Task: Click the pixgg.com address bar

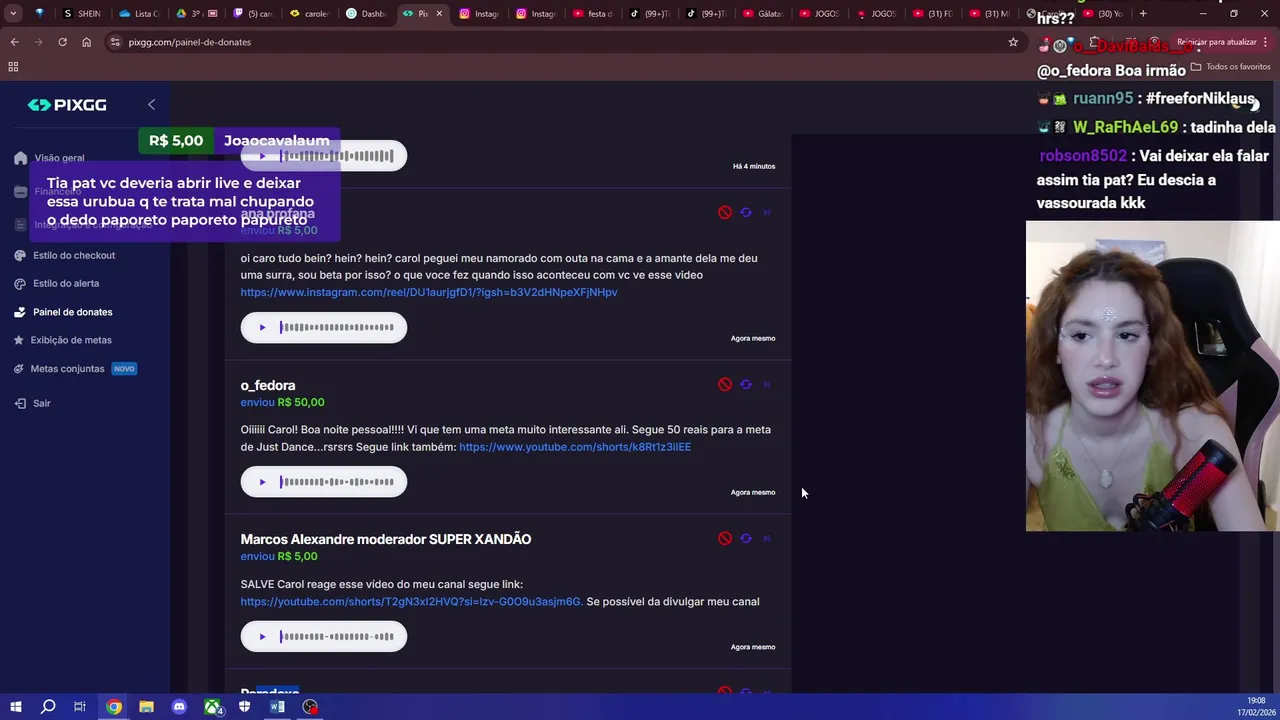Action: coord(560,42)
